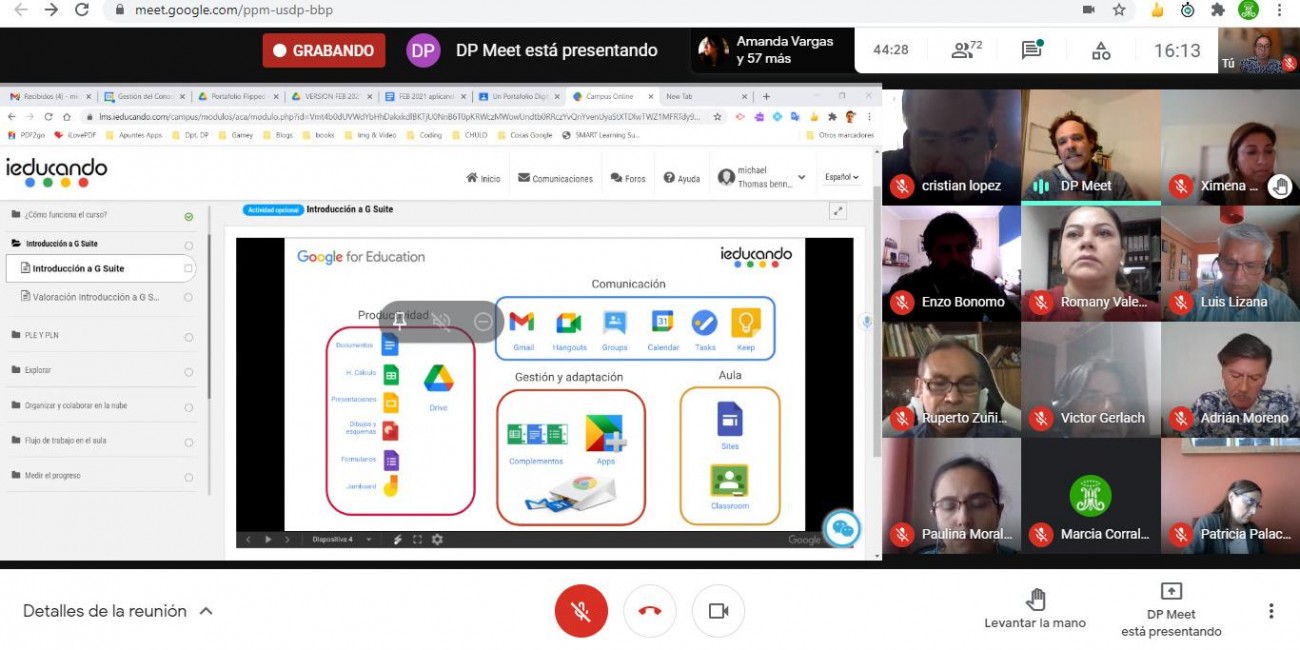The width and height of the screenshot is (1300, 650).
Task: Click the GRABANDO recording indicator
Action: [324, 50]
